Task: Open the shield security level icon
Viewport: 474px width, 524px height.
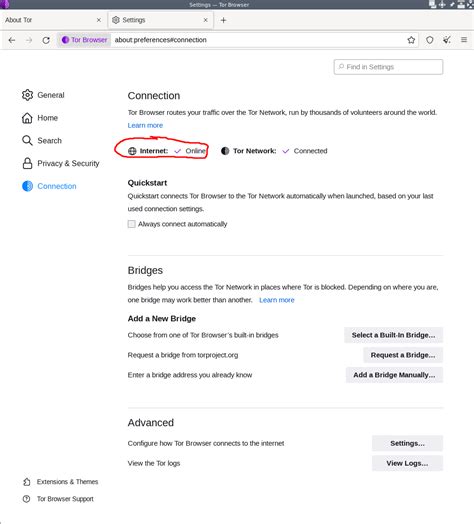Action: point(430,40)
